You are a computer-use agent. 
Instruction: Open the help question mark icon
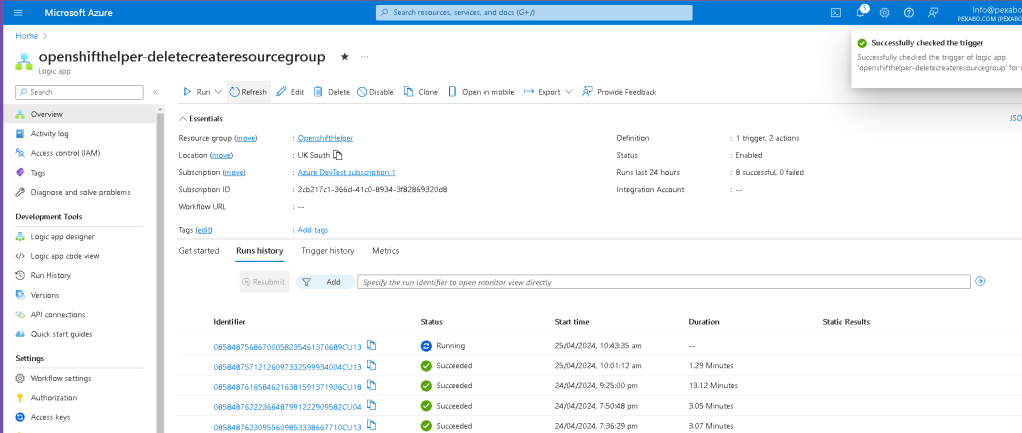(x=909, y=12)
